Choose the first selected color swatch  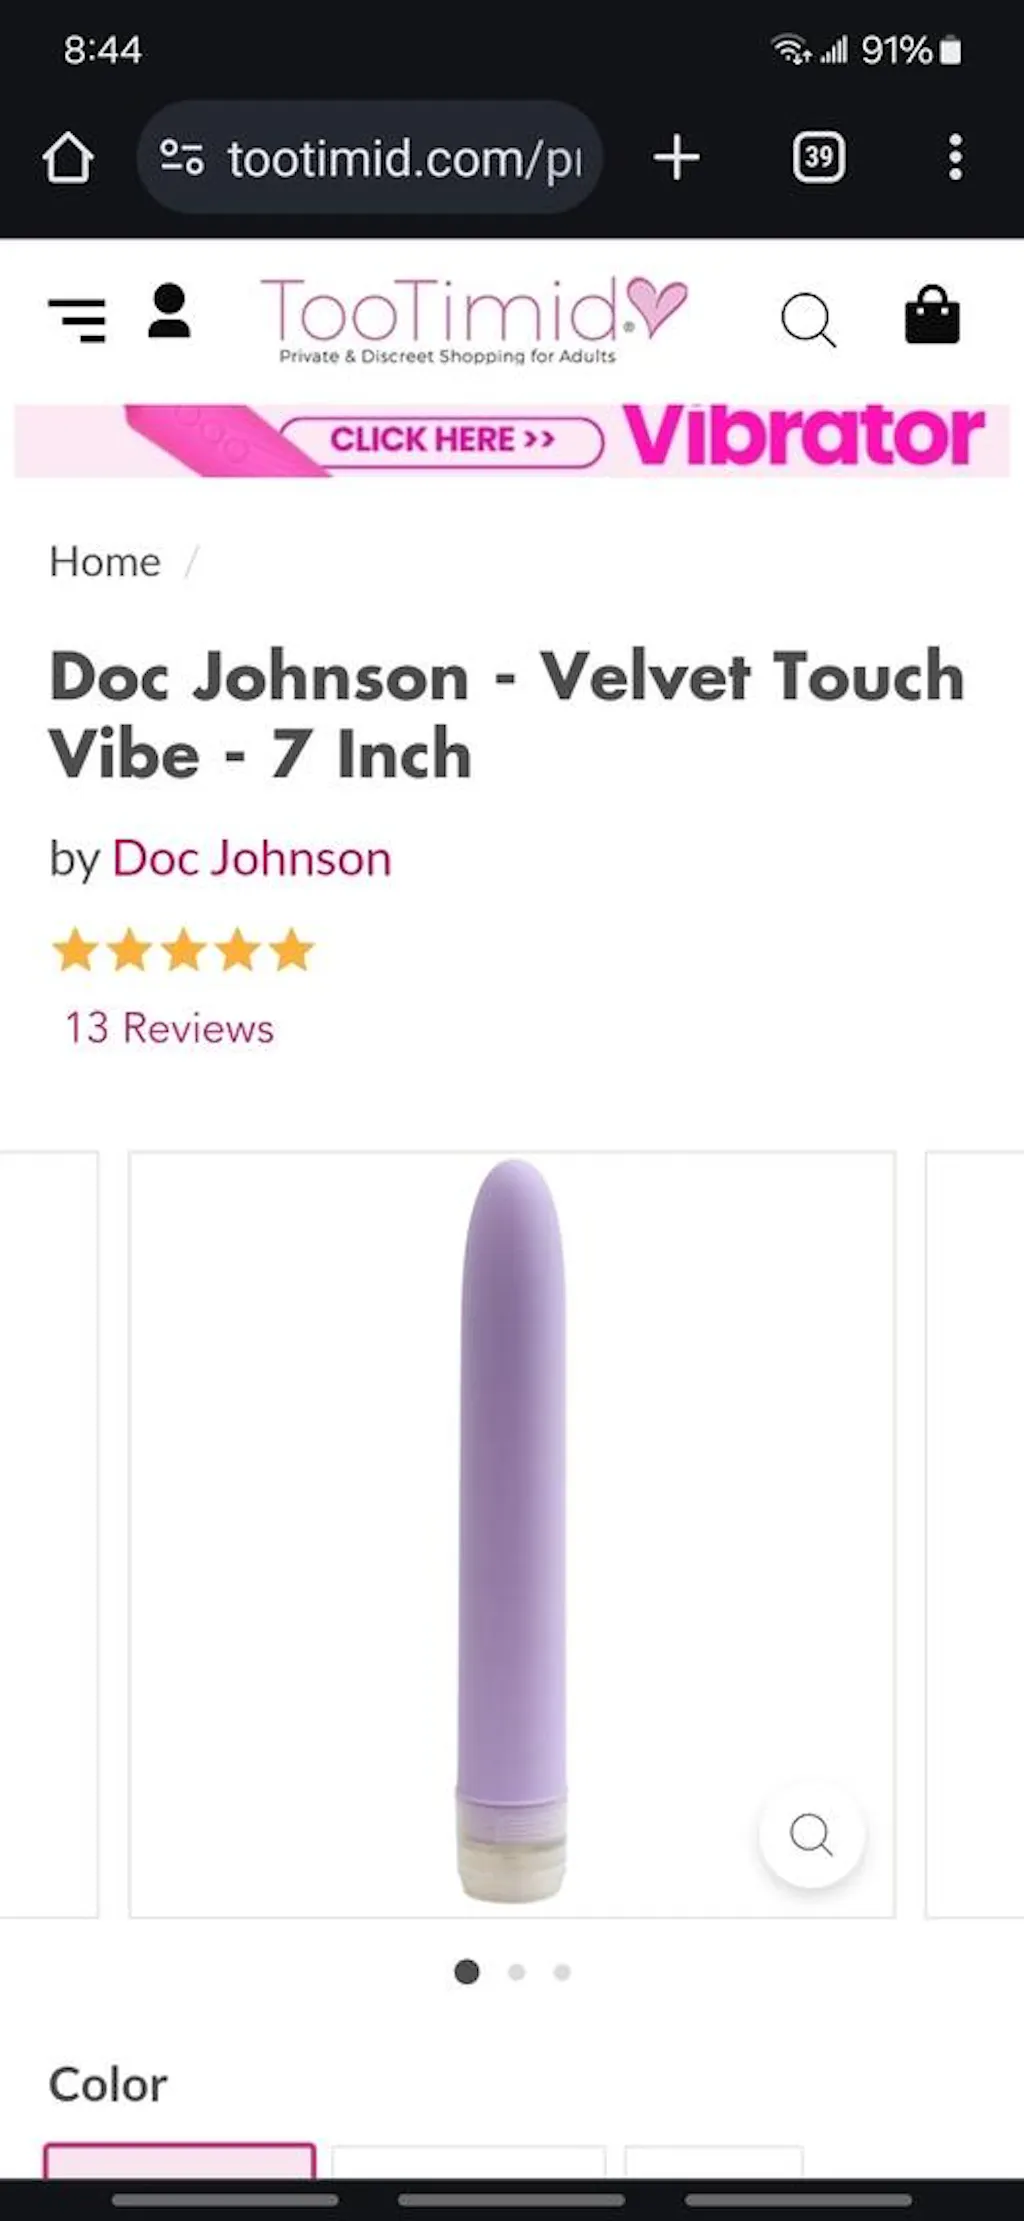[x=180, y=2160]
